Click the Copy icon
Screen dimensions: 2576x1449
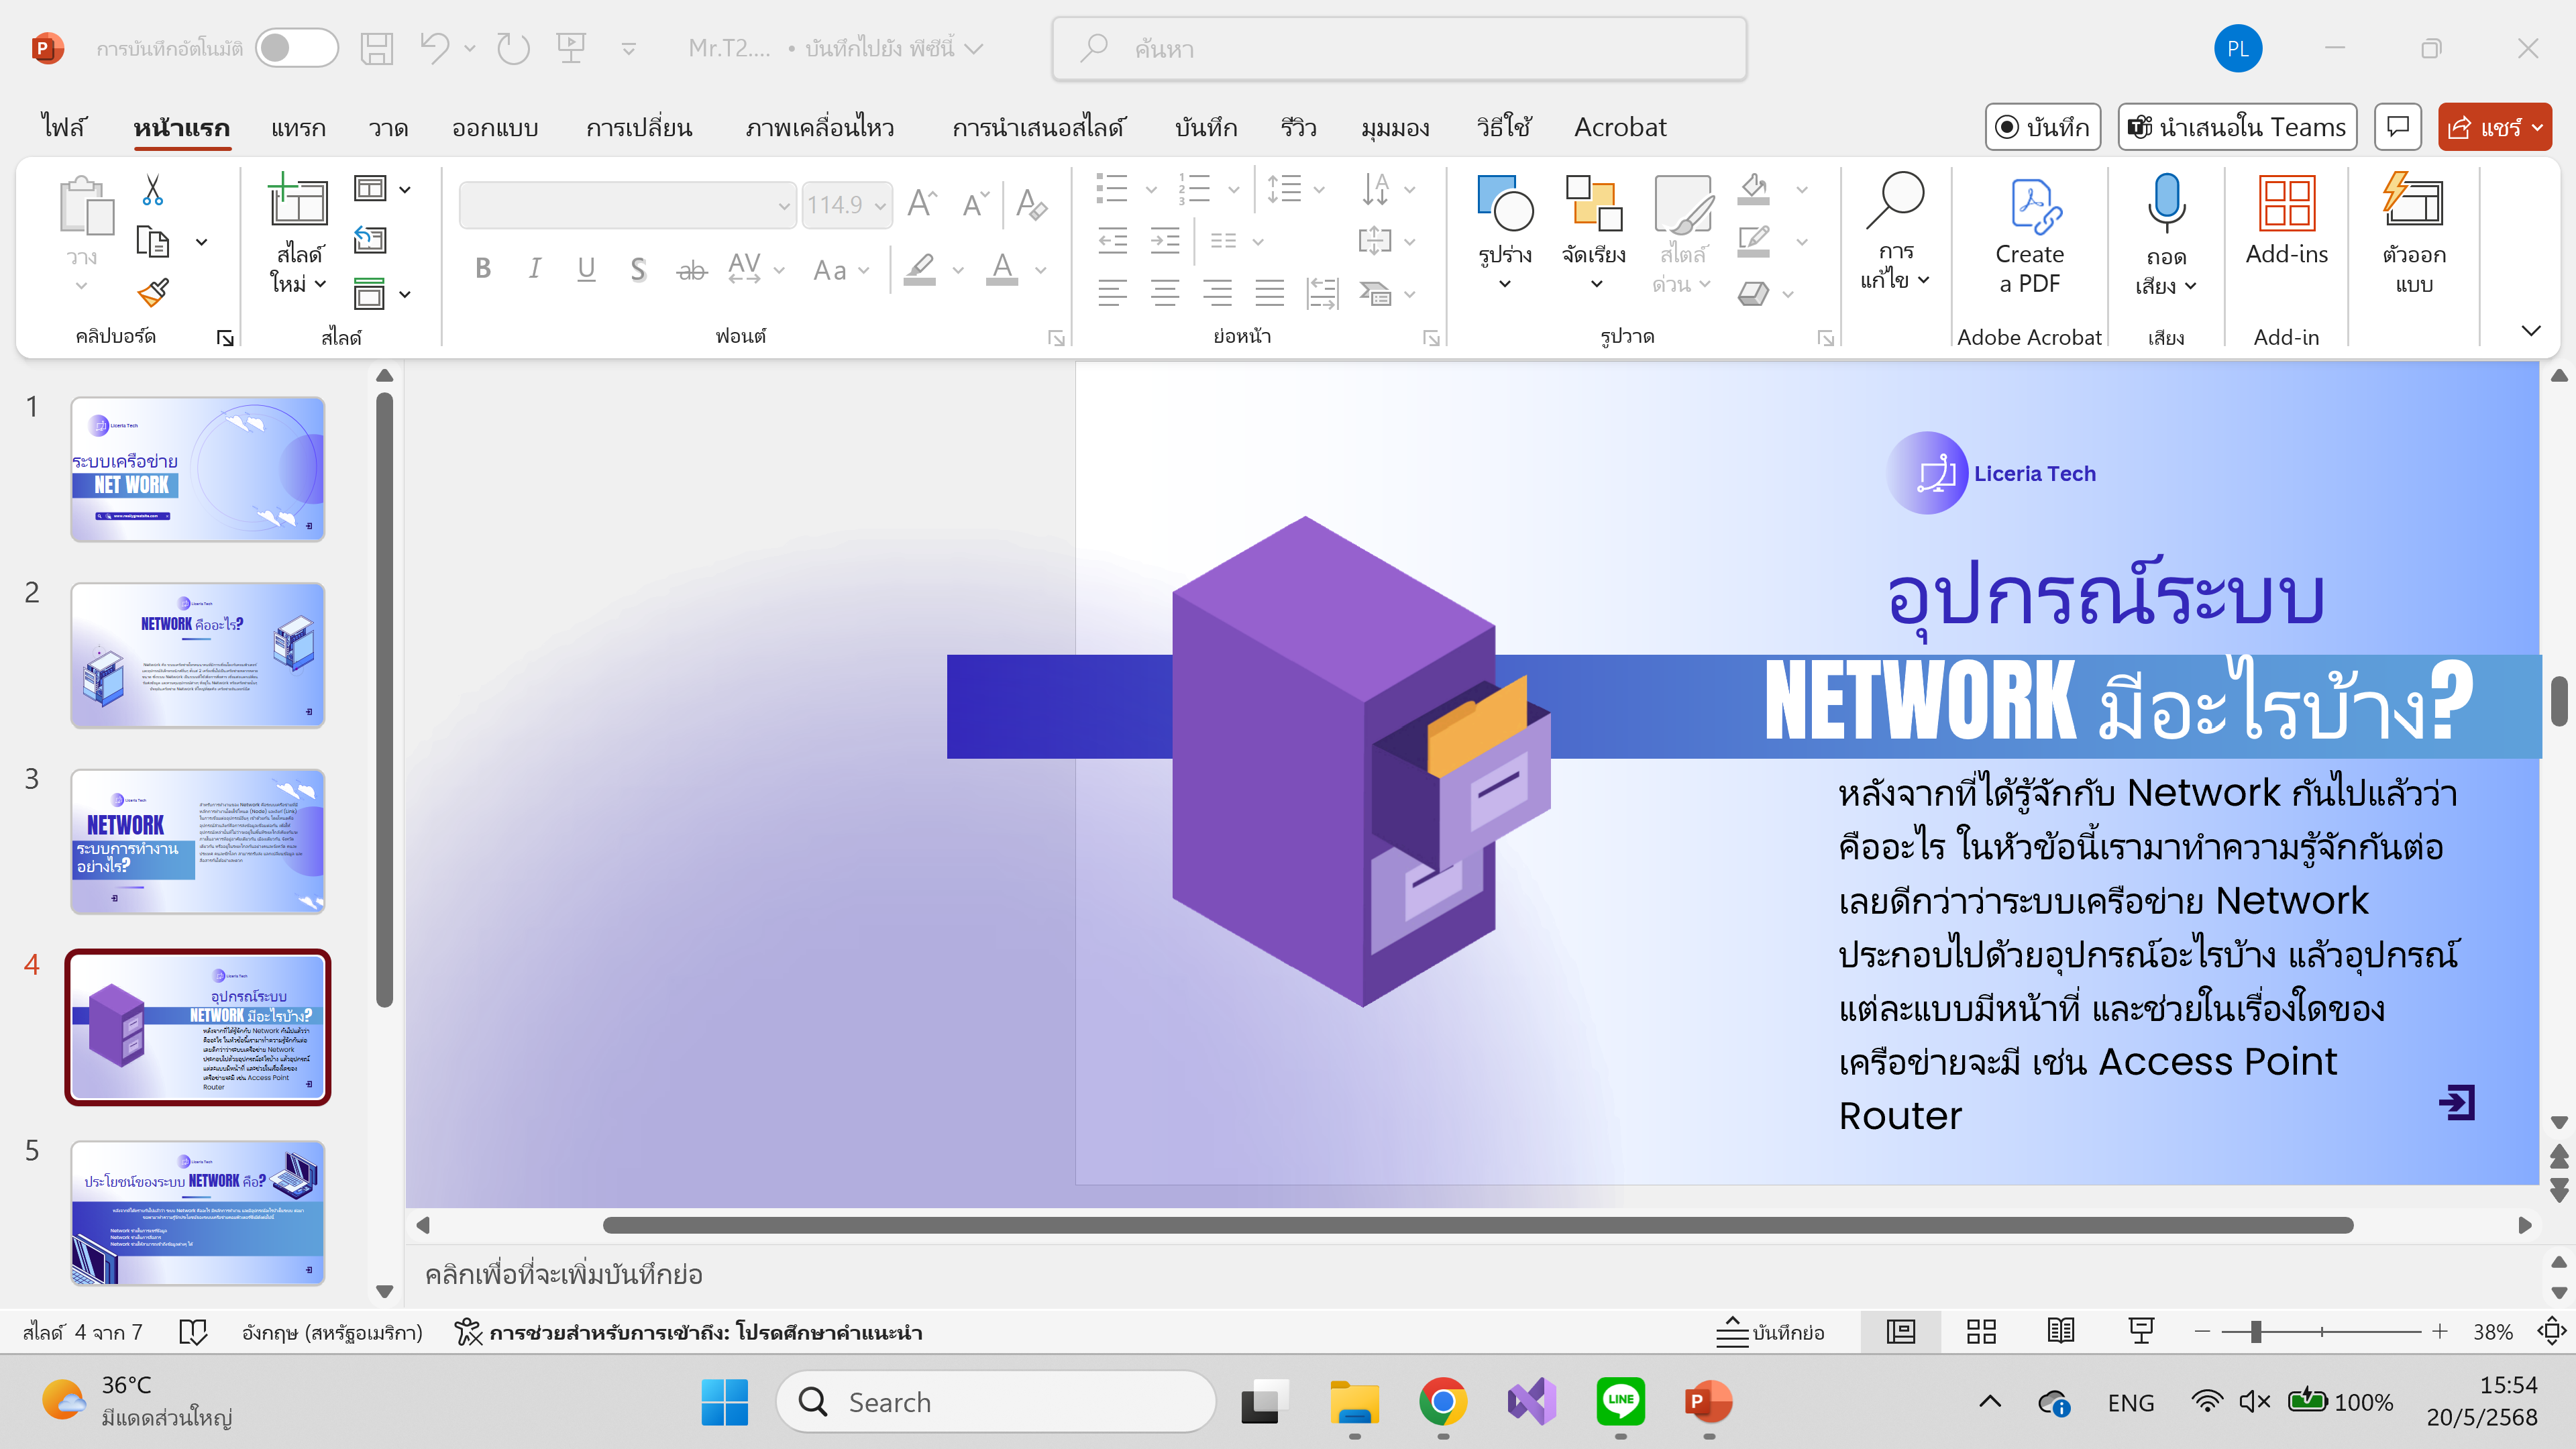[x=152, y=242]
